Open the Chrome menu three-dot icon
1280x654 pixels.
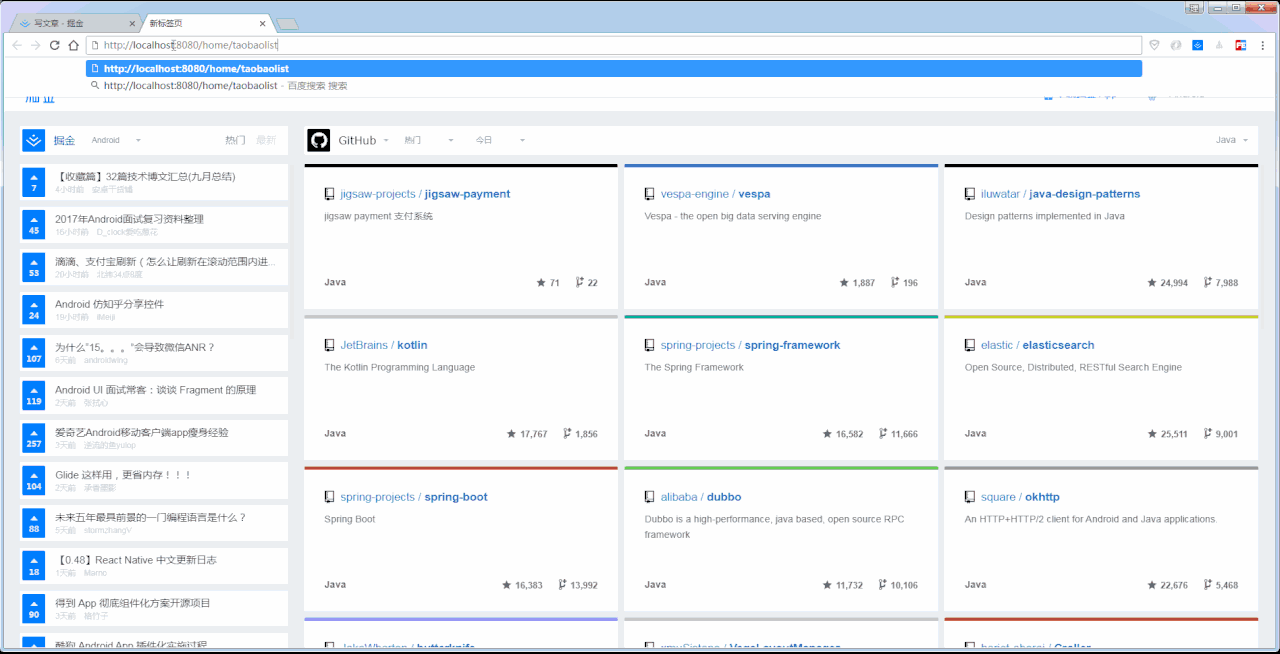(1264, 45)
